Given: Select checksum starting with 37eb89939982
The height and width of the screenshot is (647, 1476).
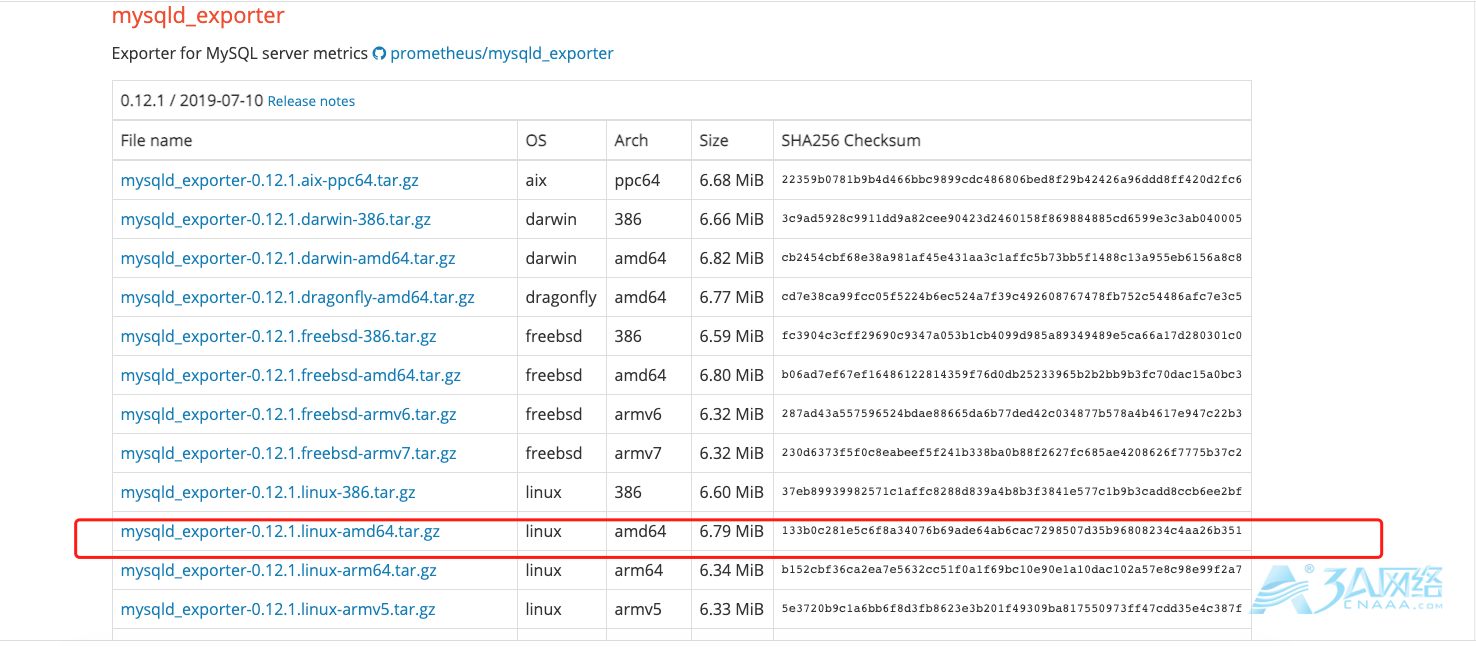Looking at the screenshot, I should 1011,492.
